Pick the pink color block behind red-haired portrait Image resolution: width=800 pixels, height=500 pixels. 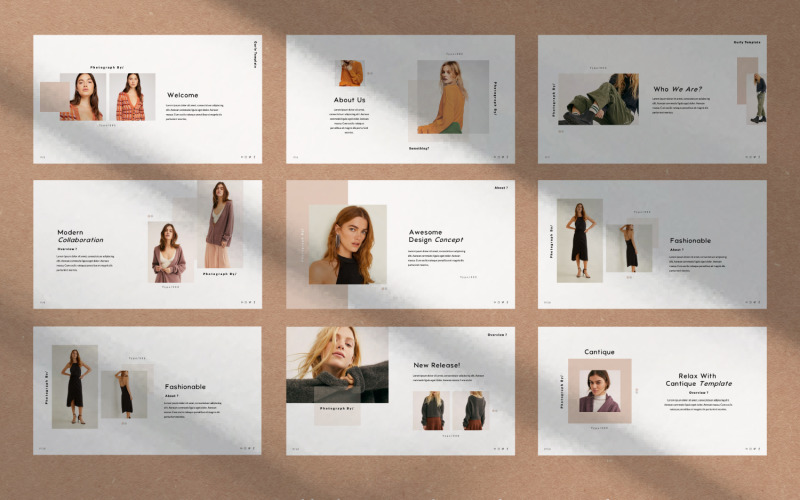(330, 193)
